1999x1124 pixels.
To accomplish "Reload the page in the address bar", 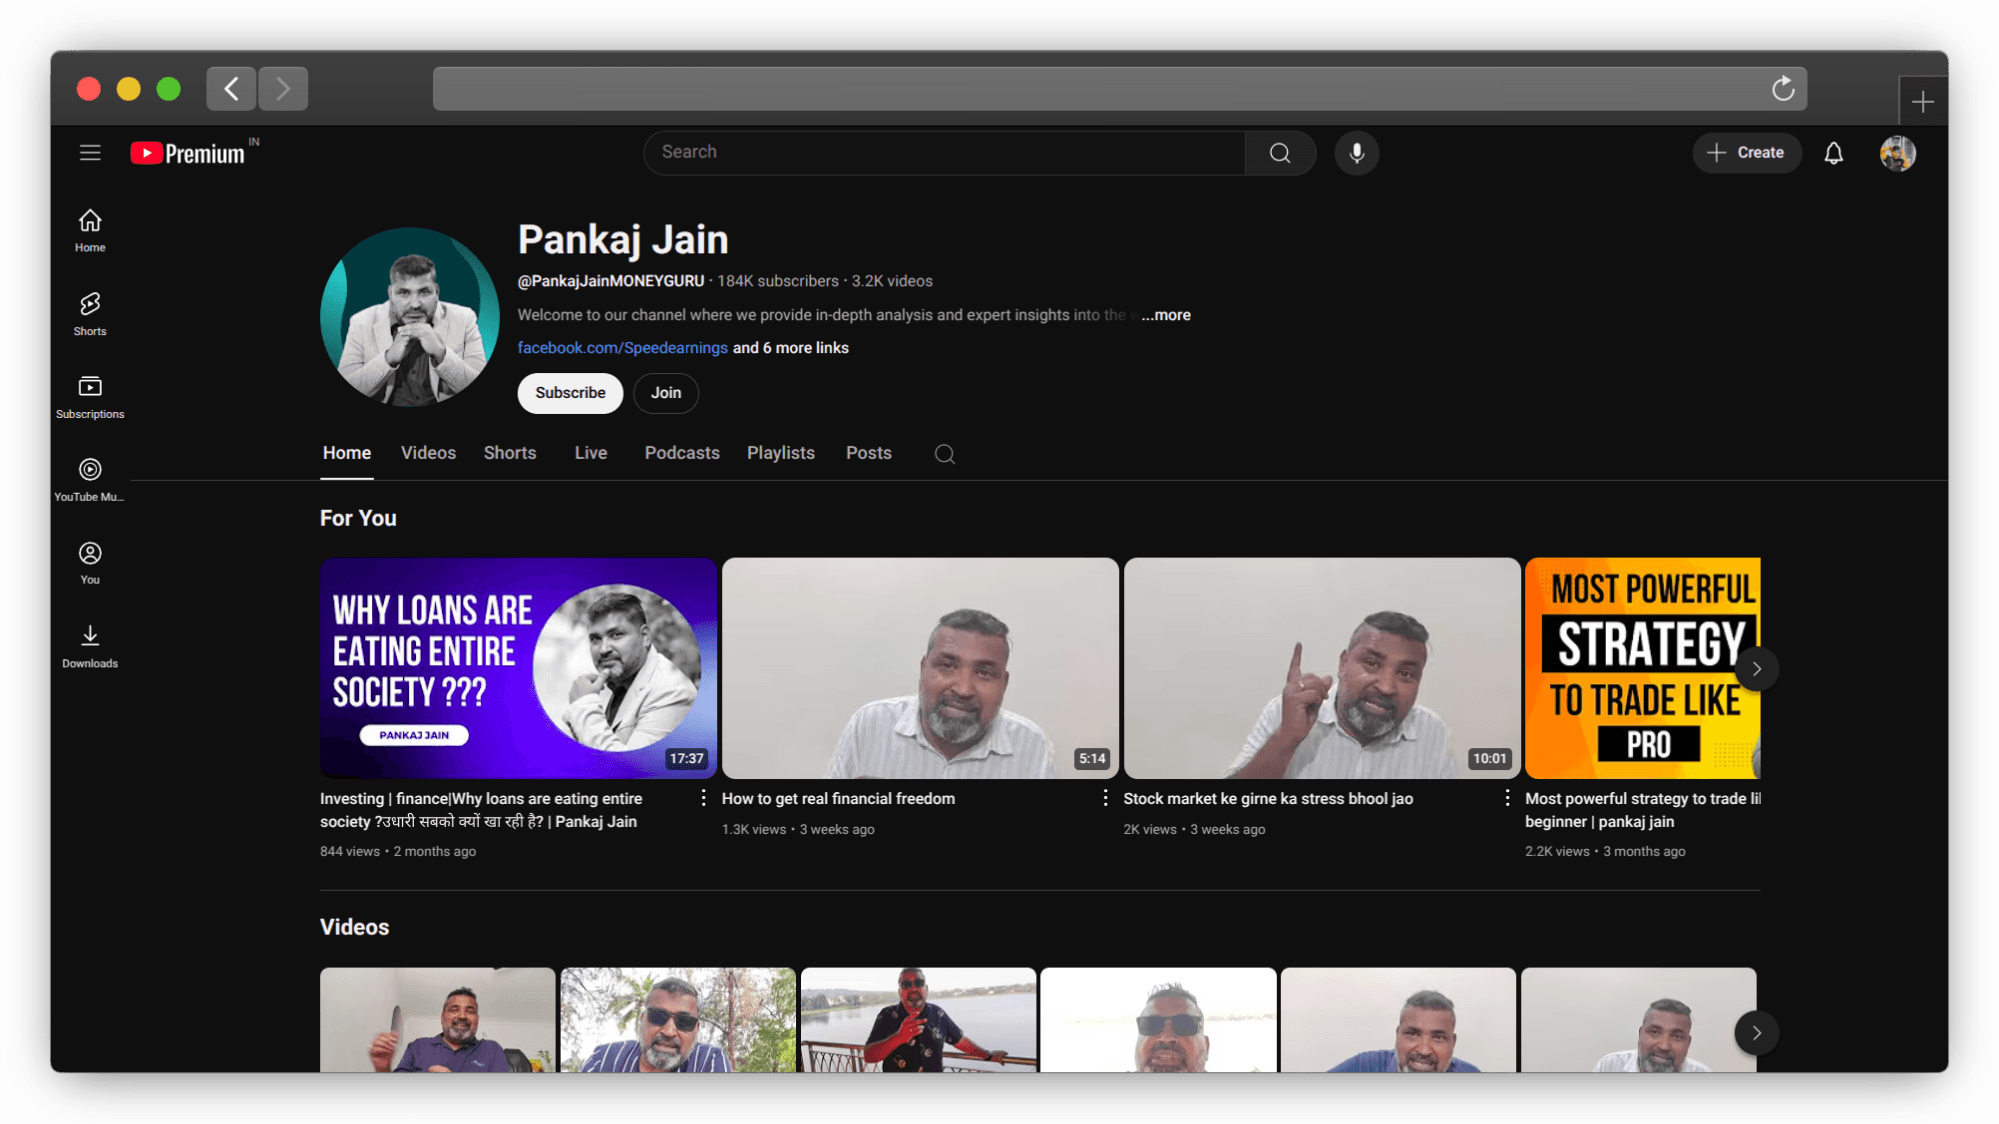I will coord(1783,89).
